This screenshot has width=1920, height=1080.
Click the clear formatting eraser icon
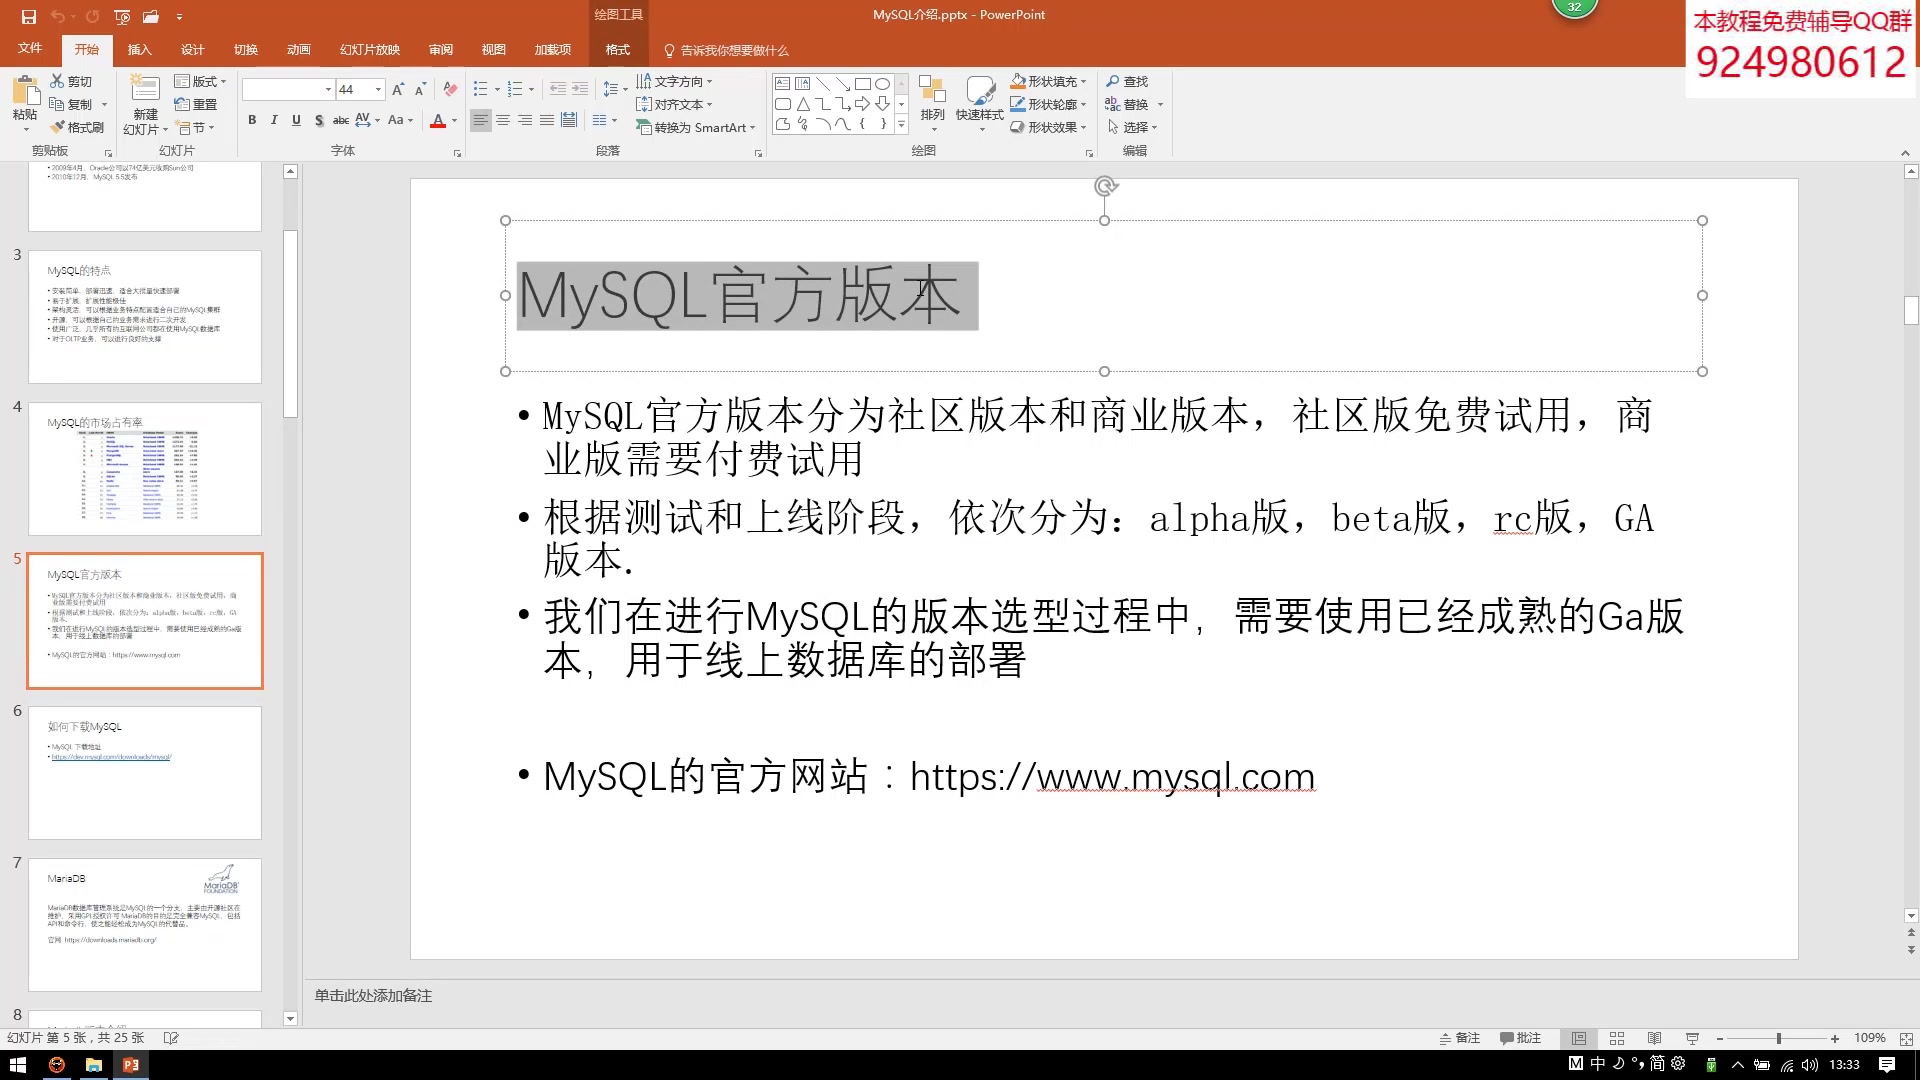[450, 90]
